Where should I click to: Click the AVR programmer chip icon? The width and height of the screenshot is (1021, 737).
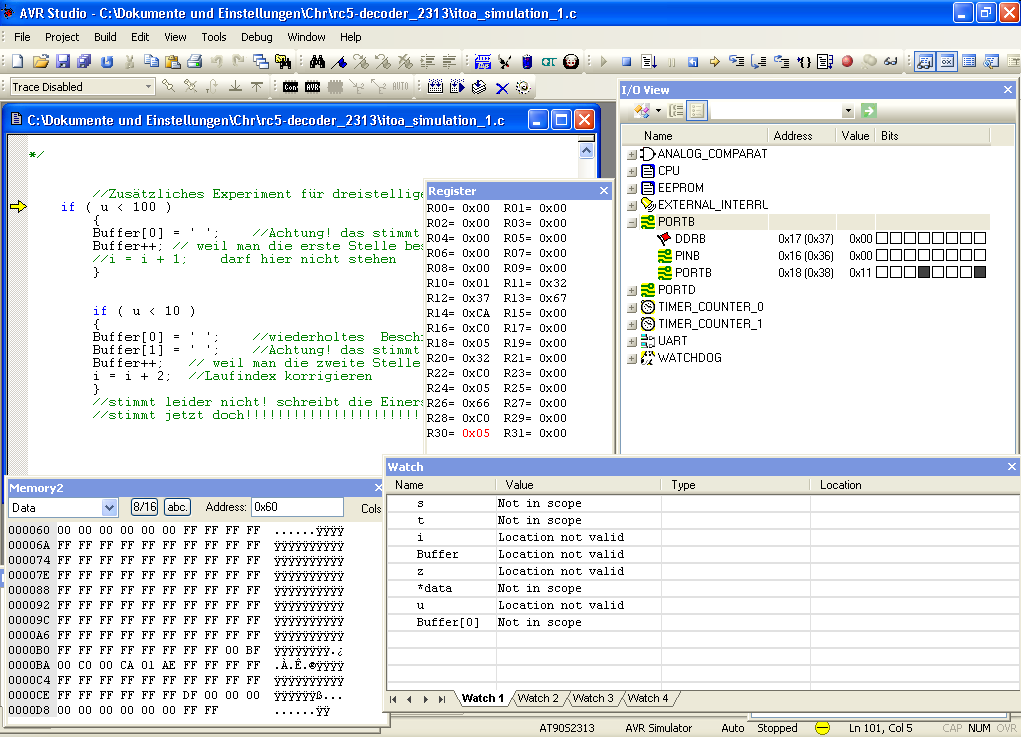(313, 87)
